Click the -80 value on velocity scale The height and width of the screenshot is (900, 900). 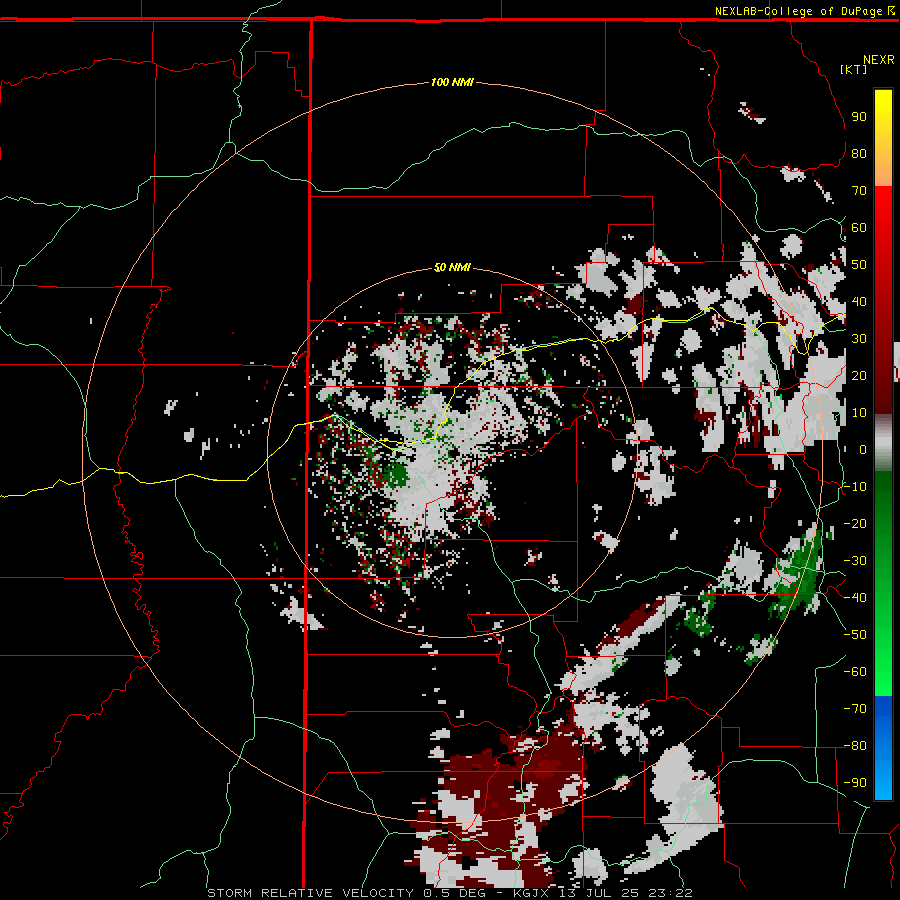pyautogui.click(x=855, y=746)
